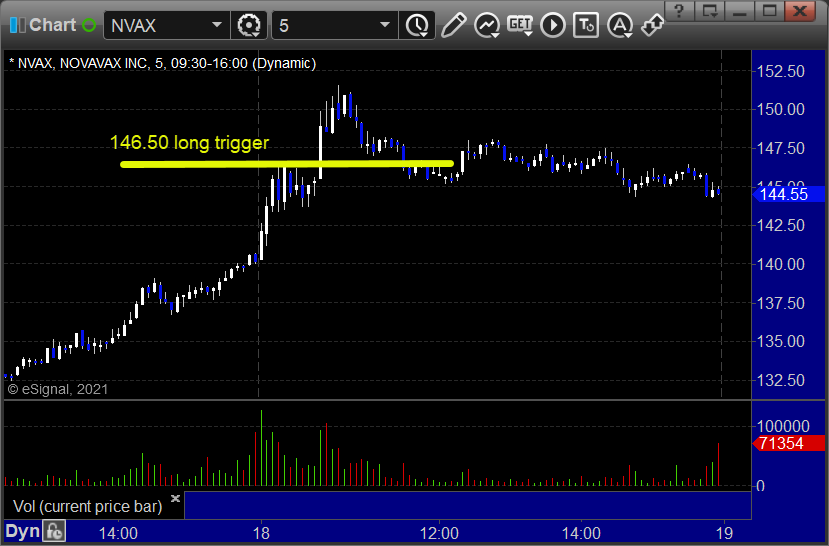This screenshot has width=829, height=546.
Task: Click the 150.00 price axis label
Action: coord(781,109)
